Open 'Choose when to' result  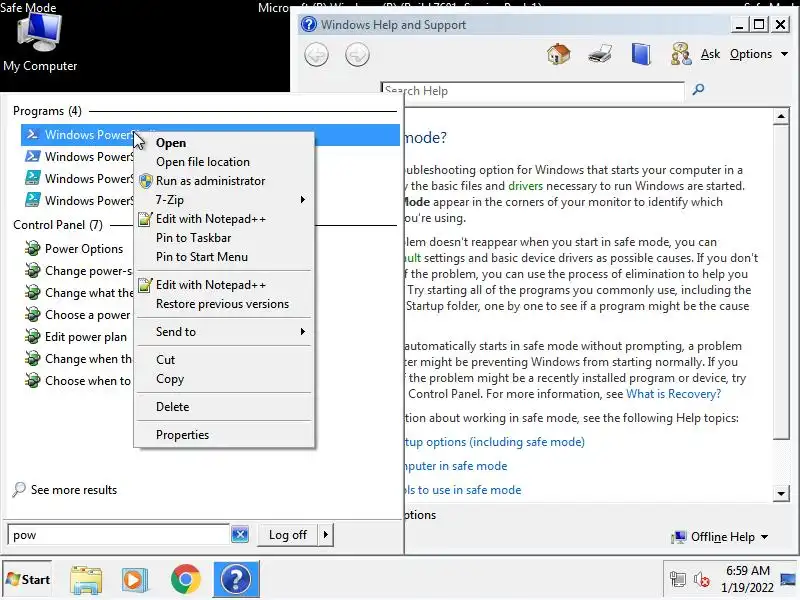[x=79, y=381]
